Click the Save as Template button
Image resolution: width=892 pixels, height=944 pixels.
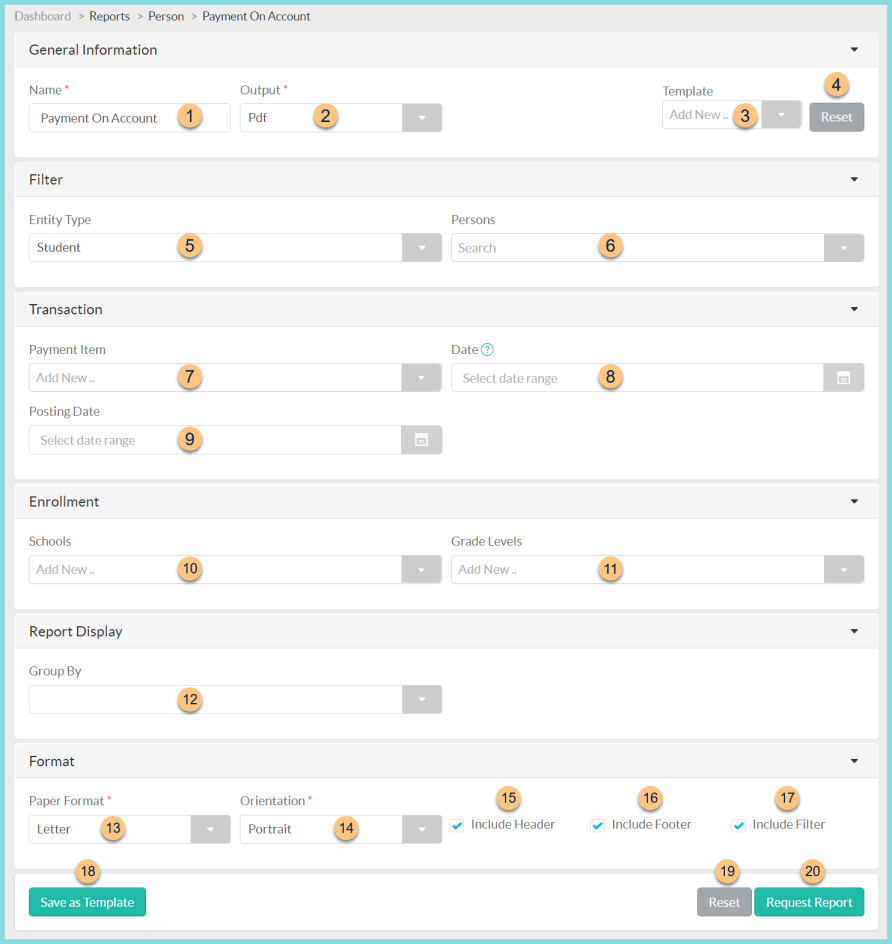[87, 901]
